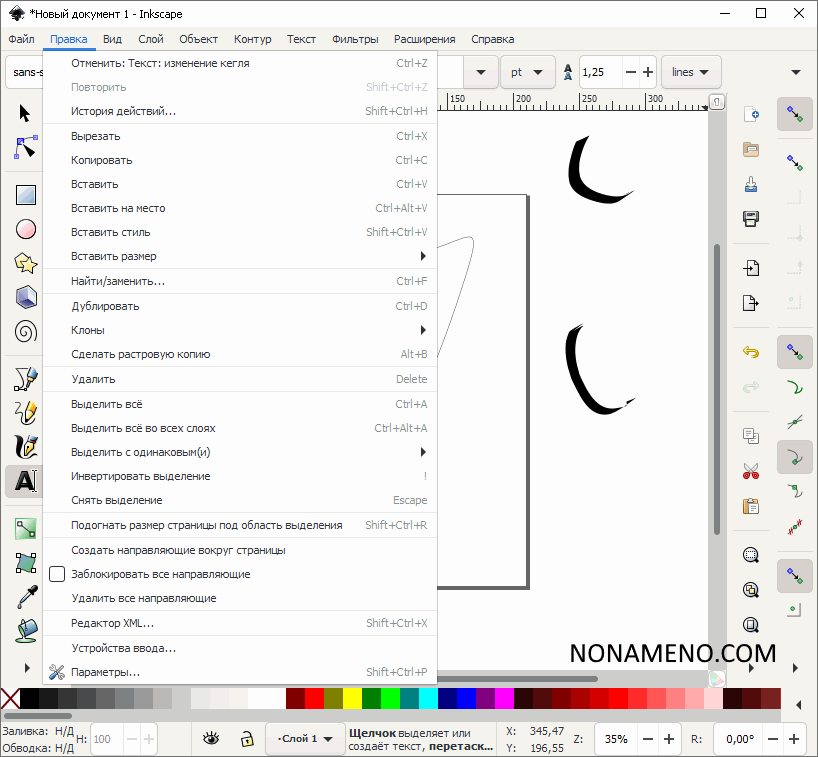Increase zoom with the plus stepper
Image resolution: width=818 pixels, height=757 pixels.
point(668,739)
